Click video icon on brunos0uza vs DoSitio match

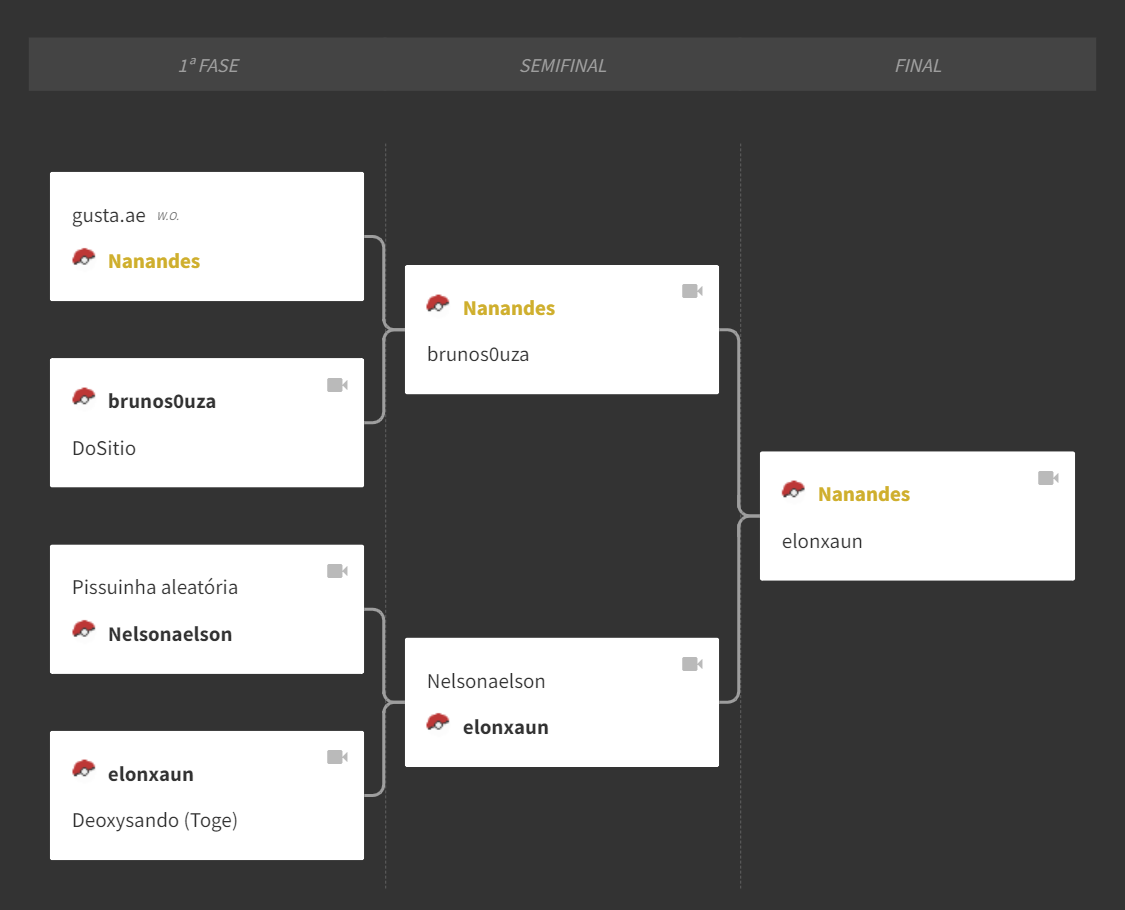337,385
